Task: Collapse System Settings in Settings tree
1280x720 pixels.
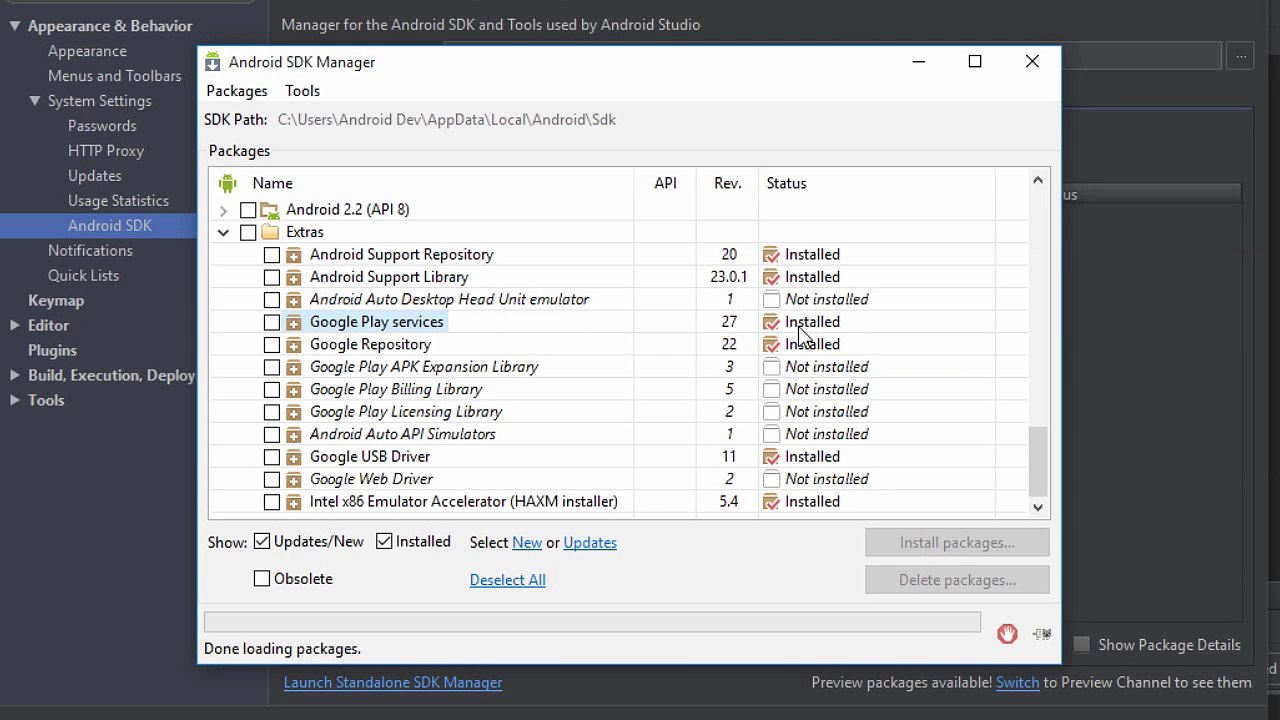Action: [35, 101]
